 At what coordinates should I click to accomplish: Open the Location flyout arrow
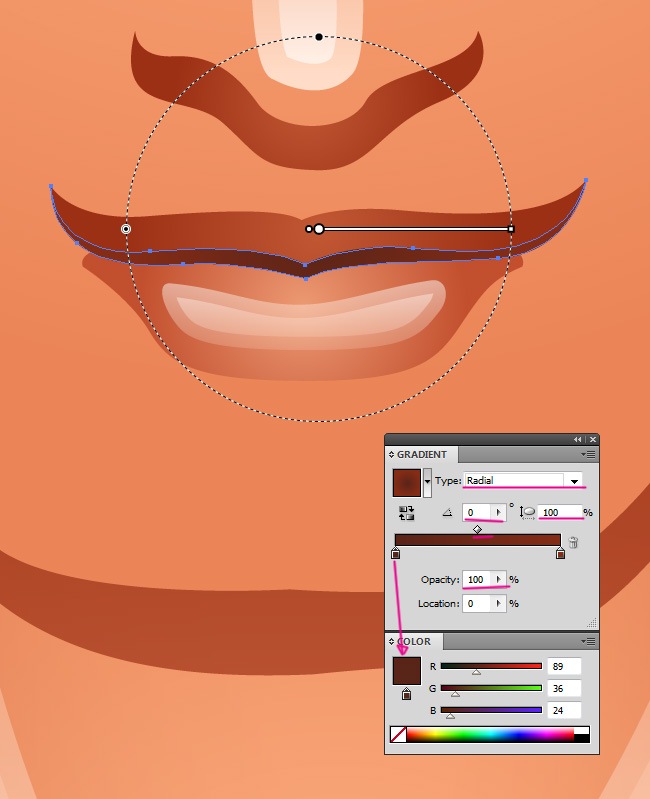click(x=499, y=603)
